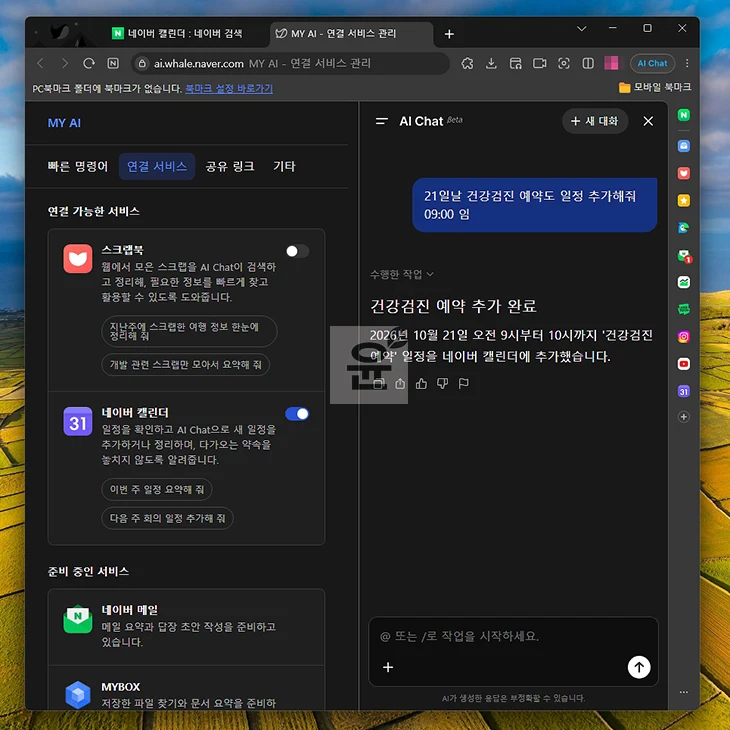Screen dimensions: 730x730
Task: Go forward to the next page
Action: click(65, 63)
